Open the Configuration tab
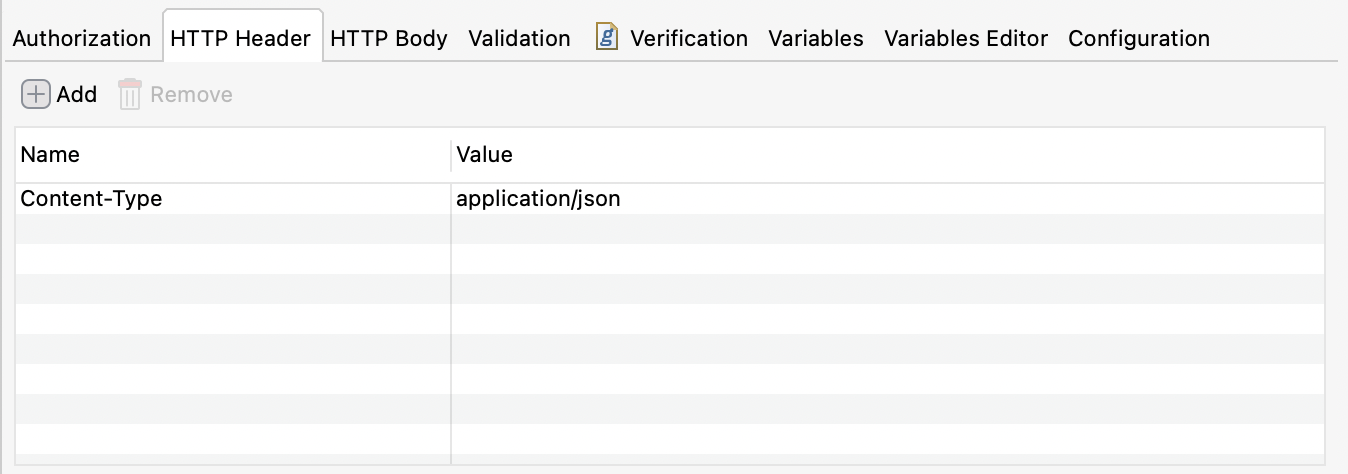The width and height of the screenshot is (1348, 474). [1138, 39]
